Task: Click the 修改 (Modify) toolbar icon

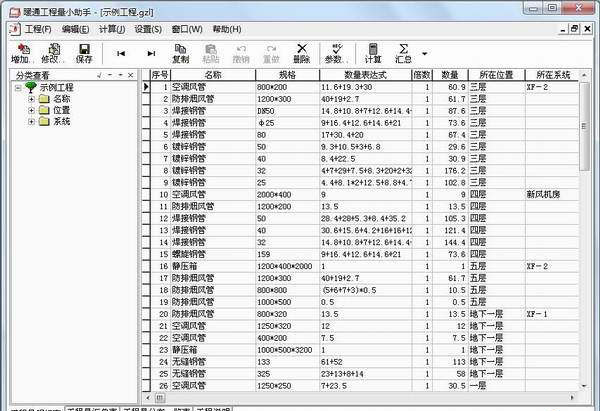Action: click(50, 52)
